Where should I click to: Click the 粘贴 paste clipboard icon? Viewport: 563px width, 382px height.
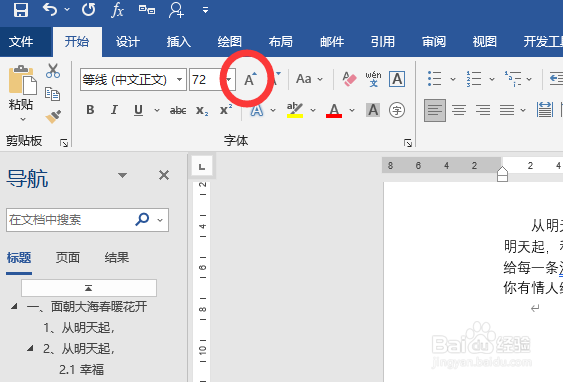point(22,80)
